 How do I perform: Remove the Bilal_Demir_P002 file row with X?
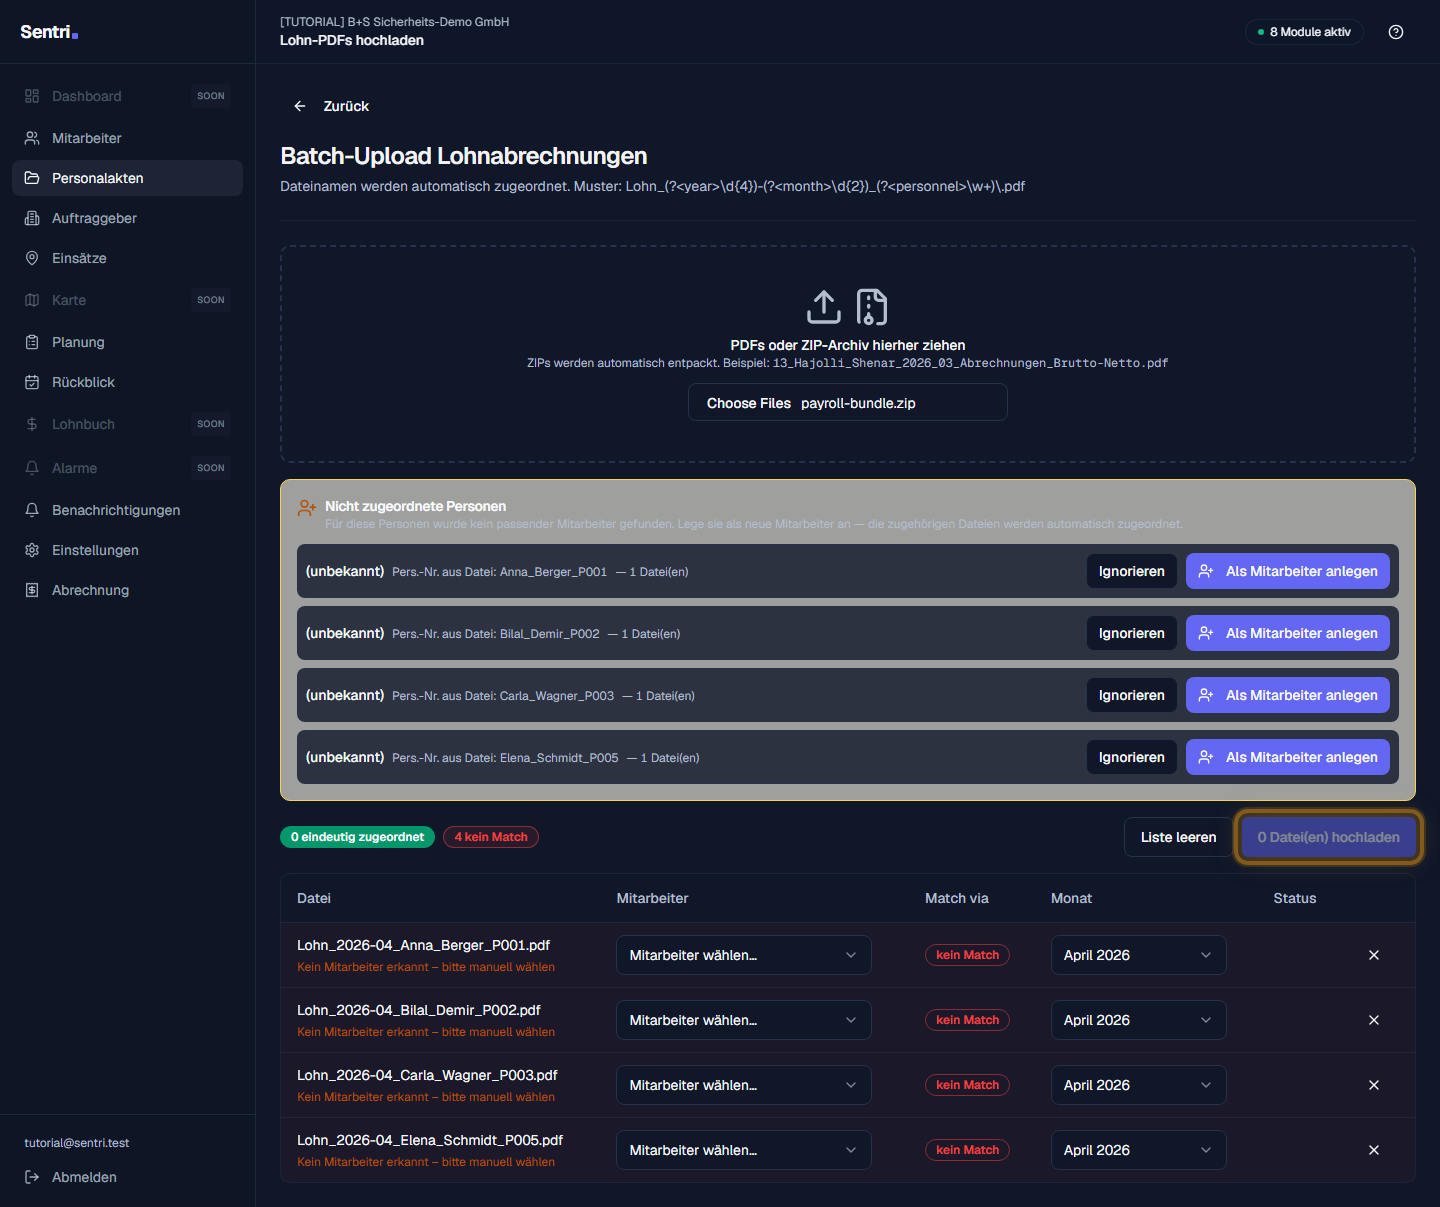1374,1020
